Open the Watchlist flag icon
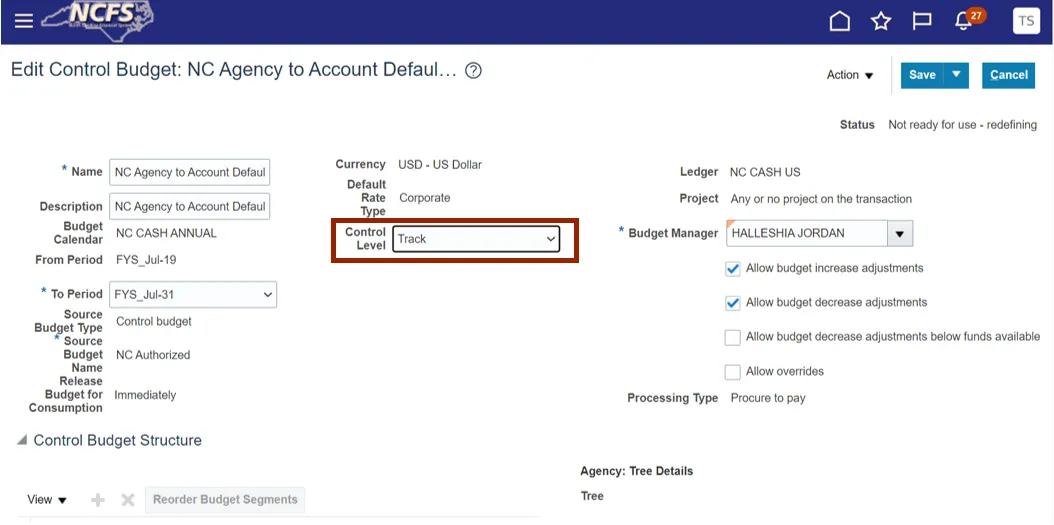The image size is (1054, 525). coord(922,21)
